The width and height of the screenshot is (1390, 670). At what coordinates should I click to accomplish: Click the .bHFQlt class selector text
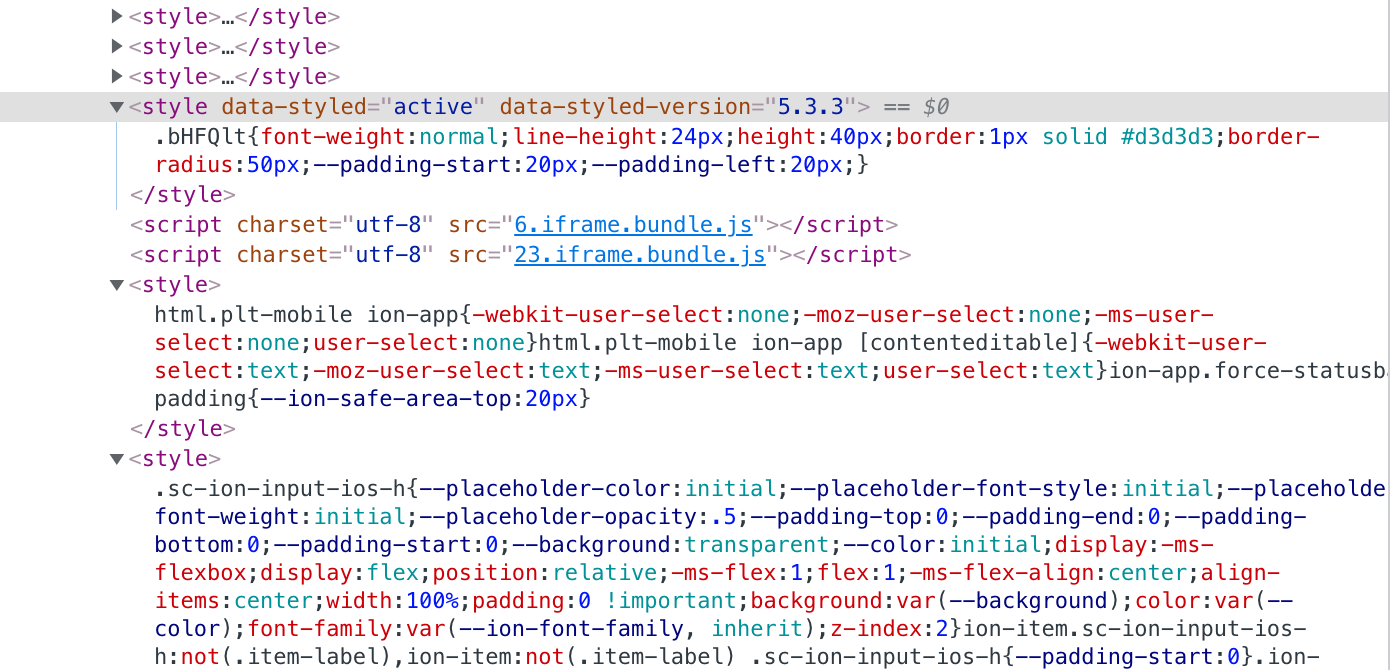tap(201, 137)
